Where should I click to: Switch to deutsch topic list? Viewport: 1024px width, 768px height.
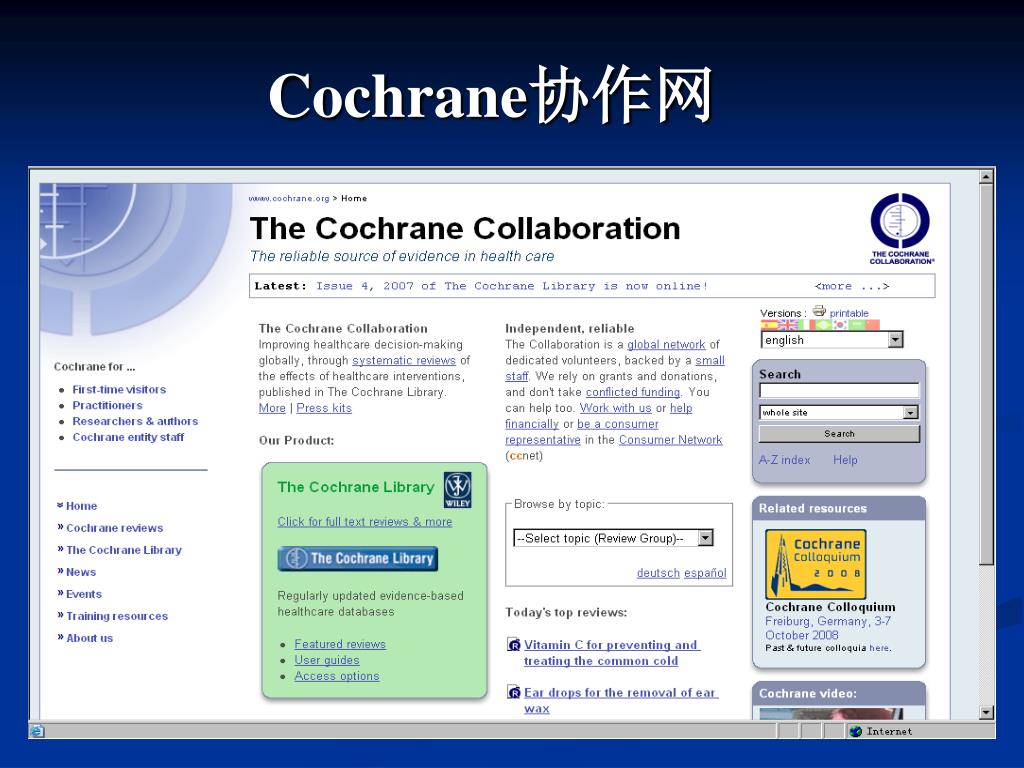658,573
